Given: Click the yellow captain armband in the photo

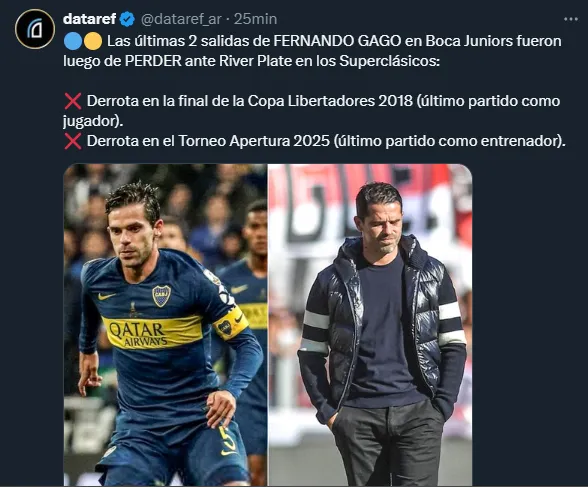Looking at the screenshot, I should [x=231, y=324].
